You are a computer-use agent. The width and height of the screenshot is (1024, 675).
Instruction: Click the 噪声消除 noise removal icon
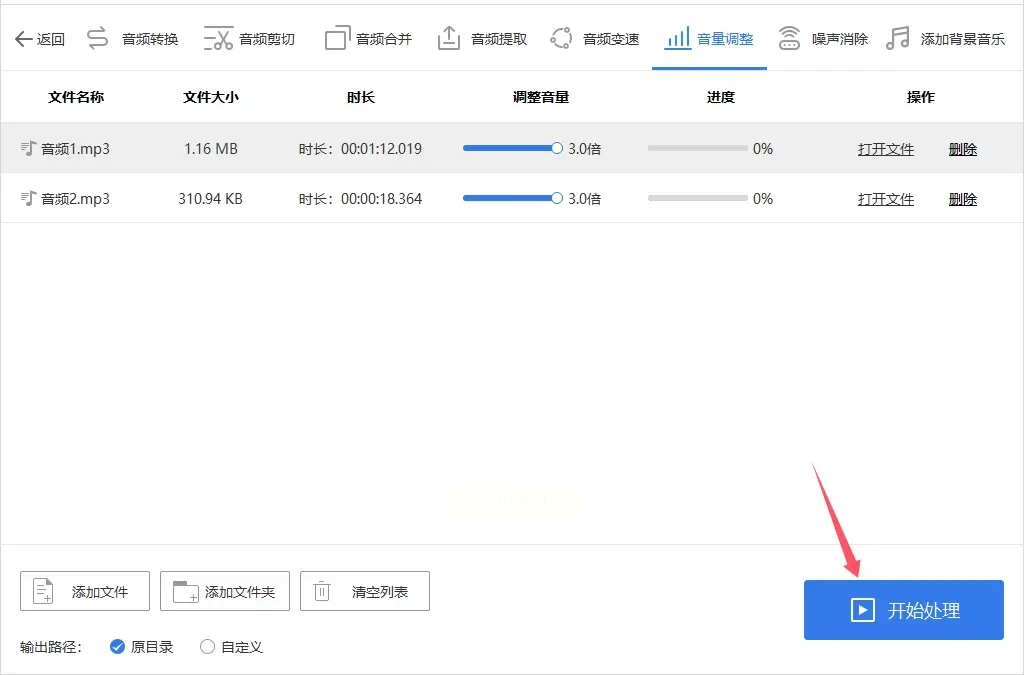point(789,39)
